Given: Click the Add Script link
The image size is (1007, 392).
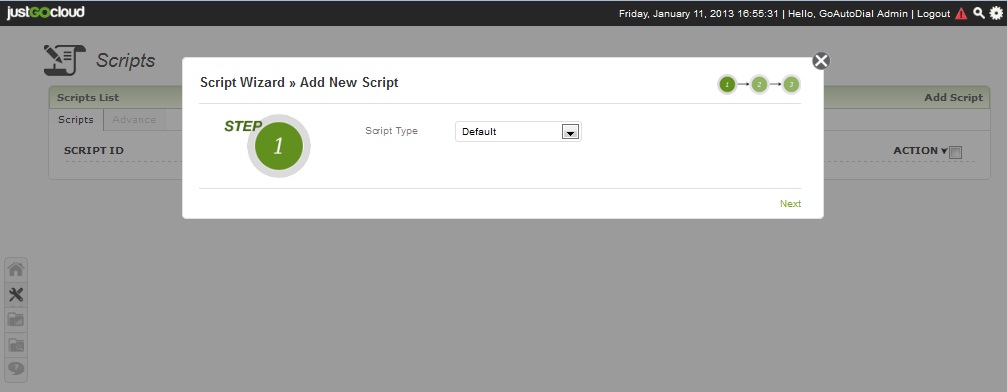Looking at the screenshot, I should (x=953, y=98).
